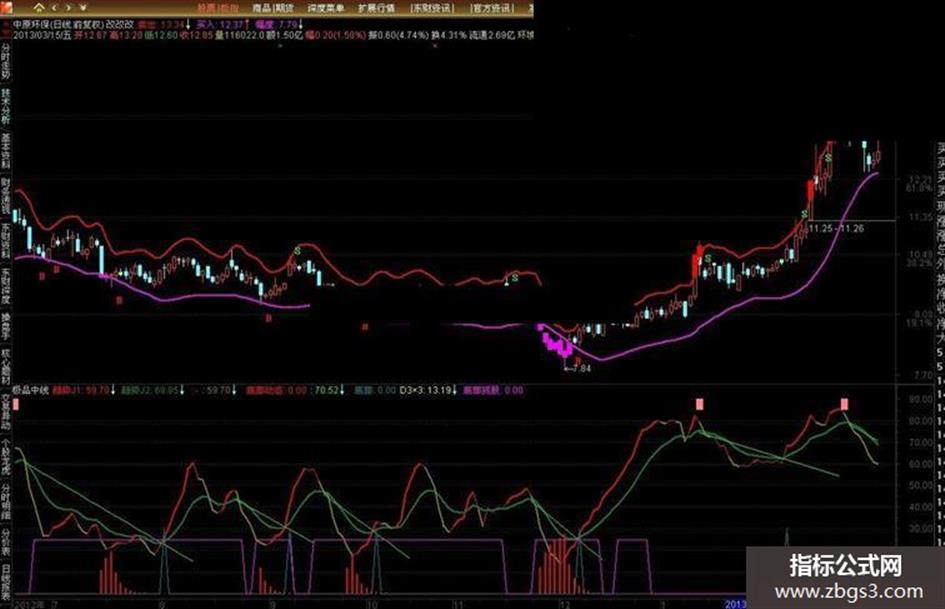The height and width of the screenshot is (609, 945).
Task: Go forward using the right arrow icon
Action: [x=68, y=8]
